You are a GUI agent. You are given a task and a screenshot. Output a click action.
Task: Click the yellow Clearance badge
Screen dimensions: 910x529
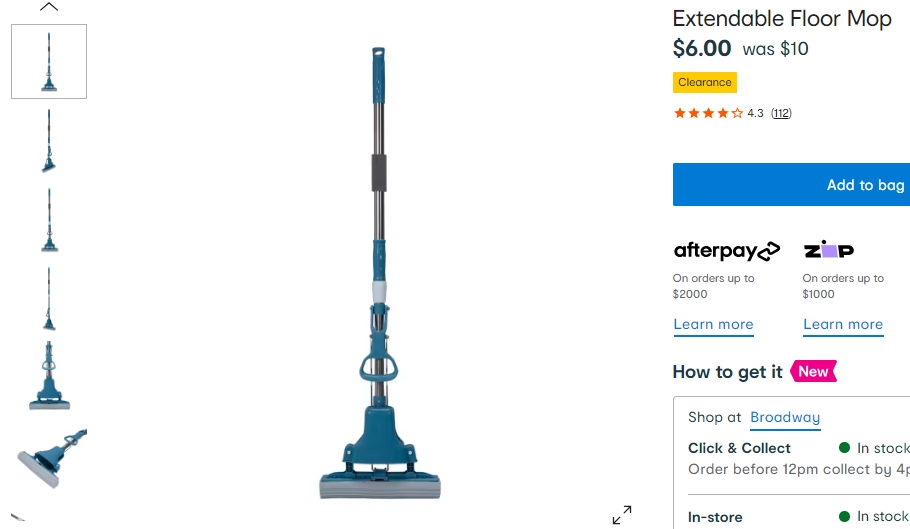[705, 82]
